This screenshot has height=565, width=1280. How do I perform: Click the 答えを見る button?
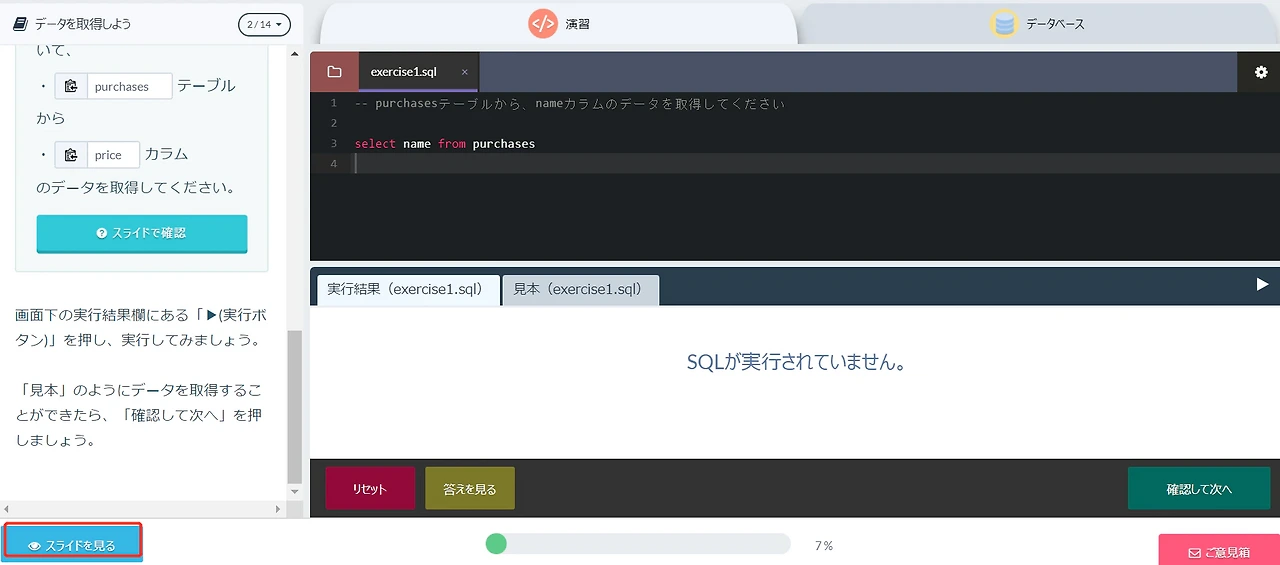pos(469,489)
